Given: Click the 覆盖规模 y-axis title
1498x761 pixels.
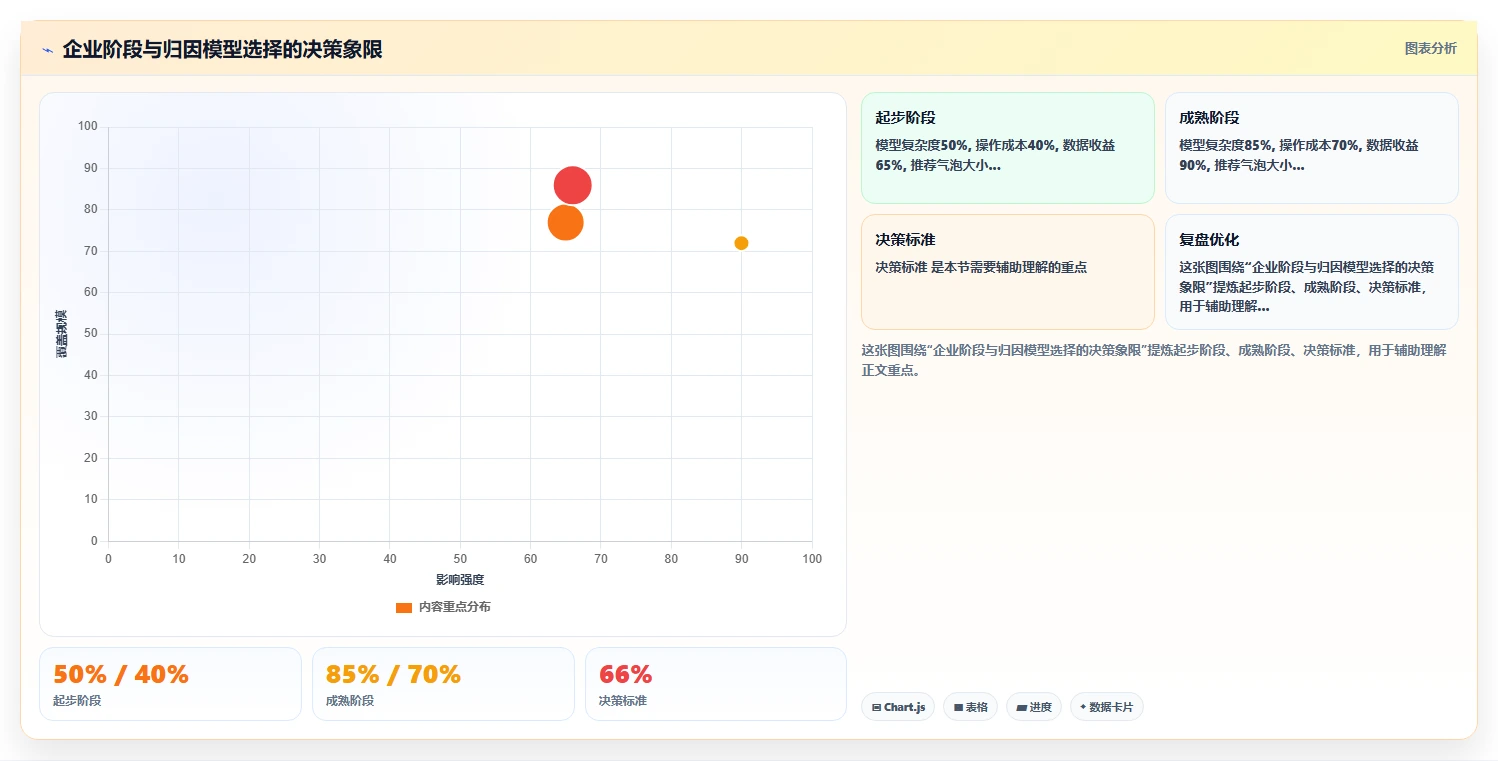Looking at the screenshot, I should pos(62,334).
